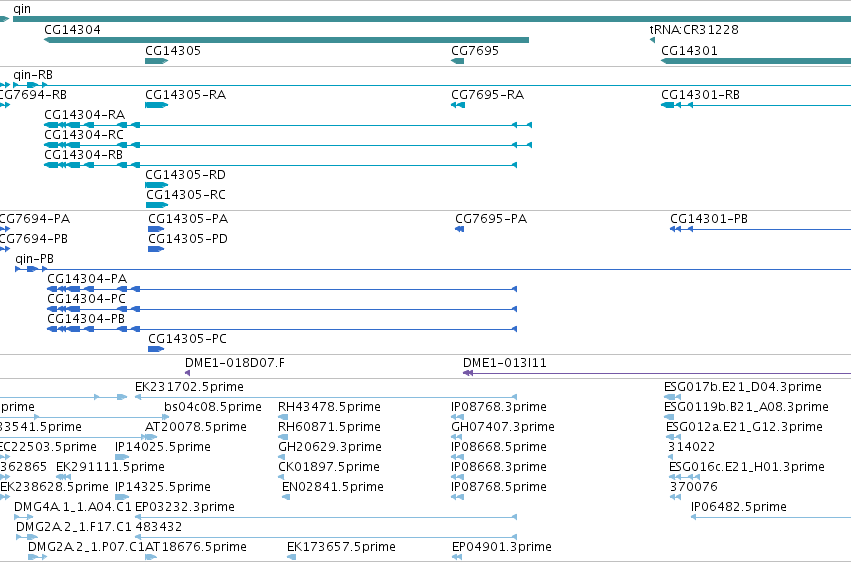Open the AT20078.5prime EST label
851x562 pixels.
(196, 427)
